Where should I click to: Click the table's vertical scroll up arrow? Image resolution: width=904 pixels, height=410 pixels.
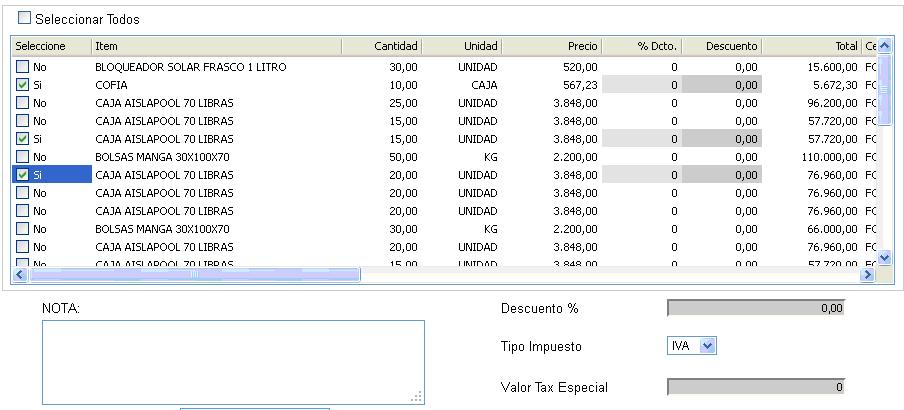[x=884, y=46]
